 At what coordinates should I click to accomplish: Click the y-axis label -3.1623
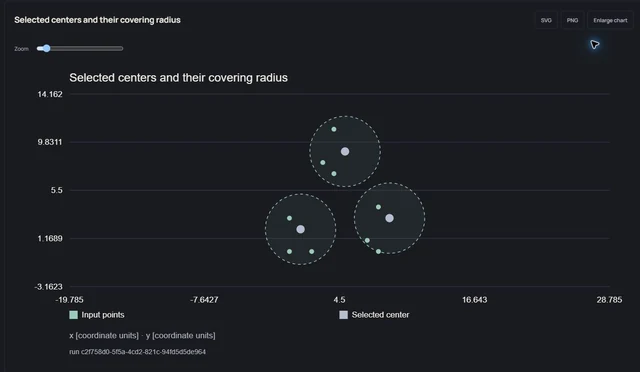point(49,287)
